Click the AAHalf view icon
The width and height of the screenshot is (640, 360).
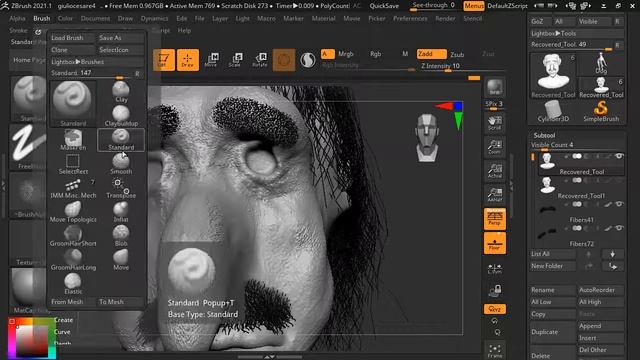(x=495, y=195)
